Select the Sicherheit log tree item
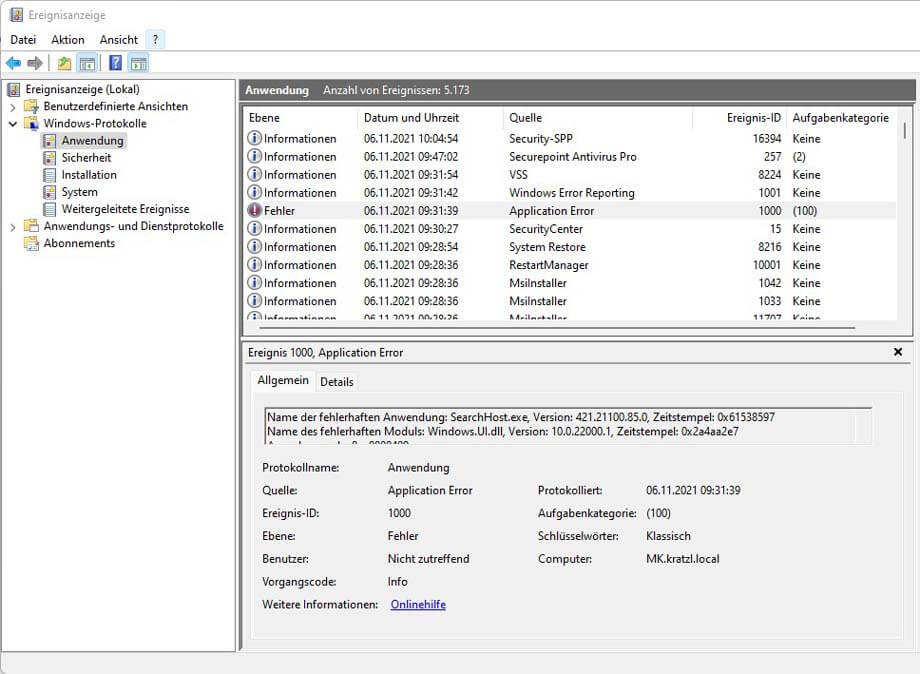This screenshot has height=674, width=920. coord(86,158)
